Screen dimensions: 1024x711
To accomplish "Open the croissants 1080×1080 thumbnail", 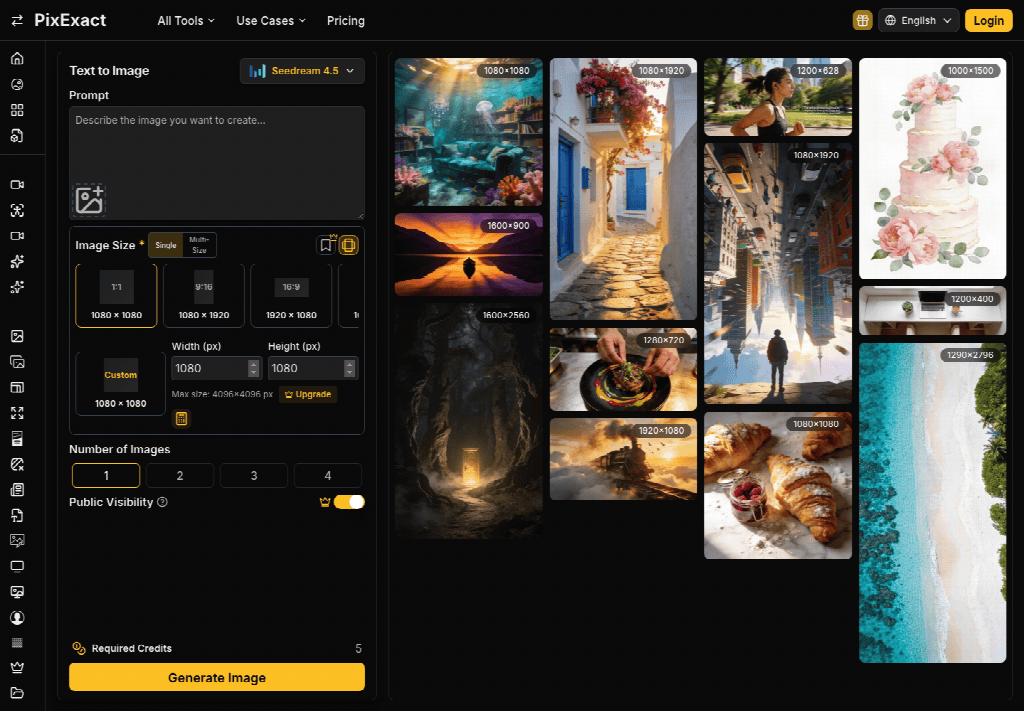I will point(778,485).
